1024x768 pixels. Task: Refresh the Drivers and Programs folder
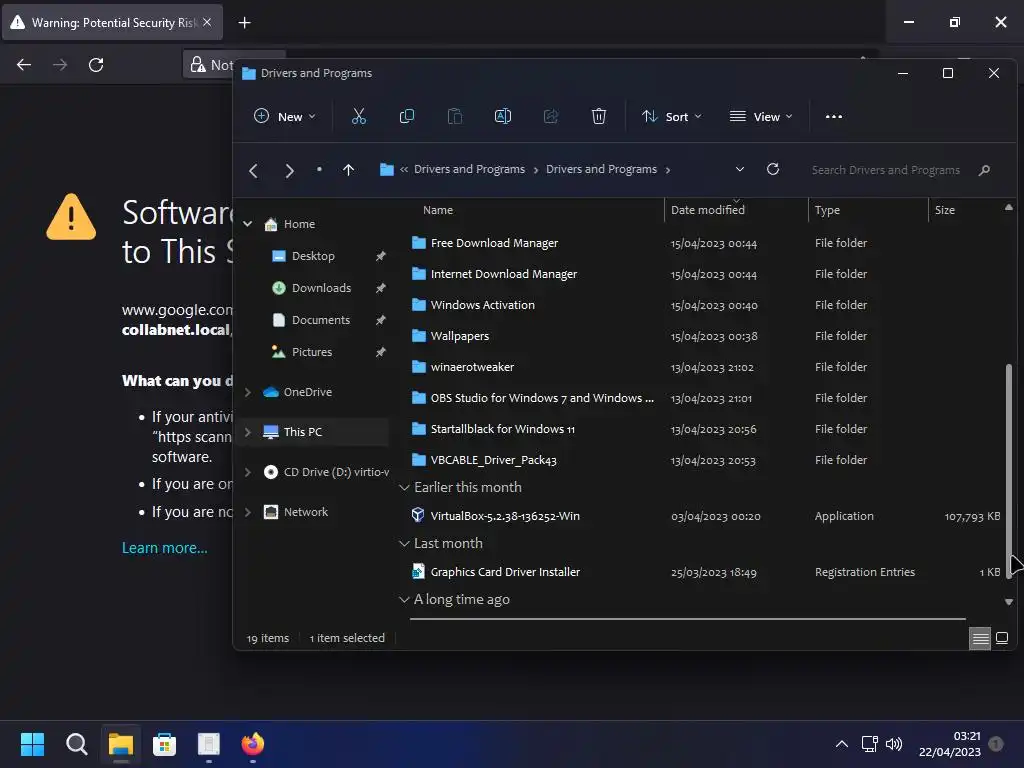pos(773,169)
